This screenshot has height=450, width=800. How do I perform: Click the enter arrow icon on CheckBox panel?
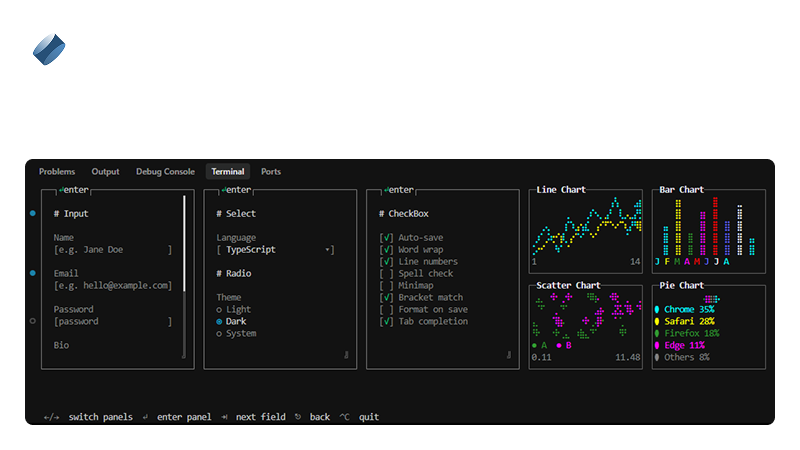[387, 189]
